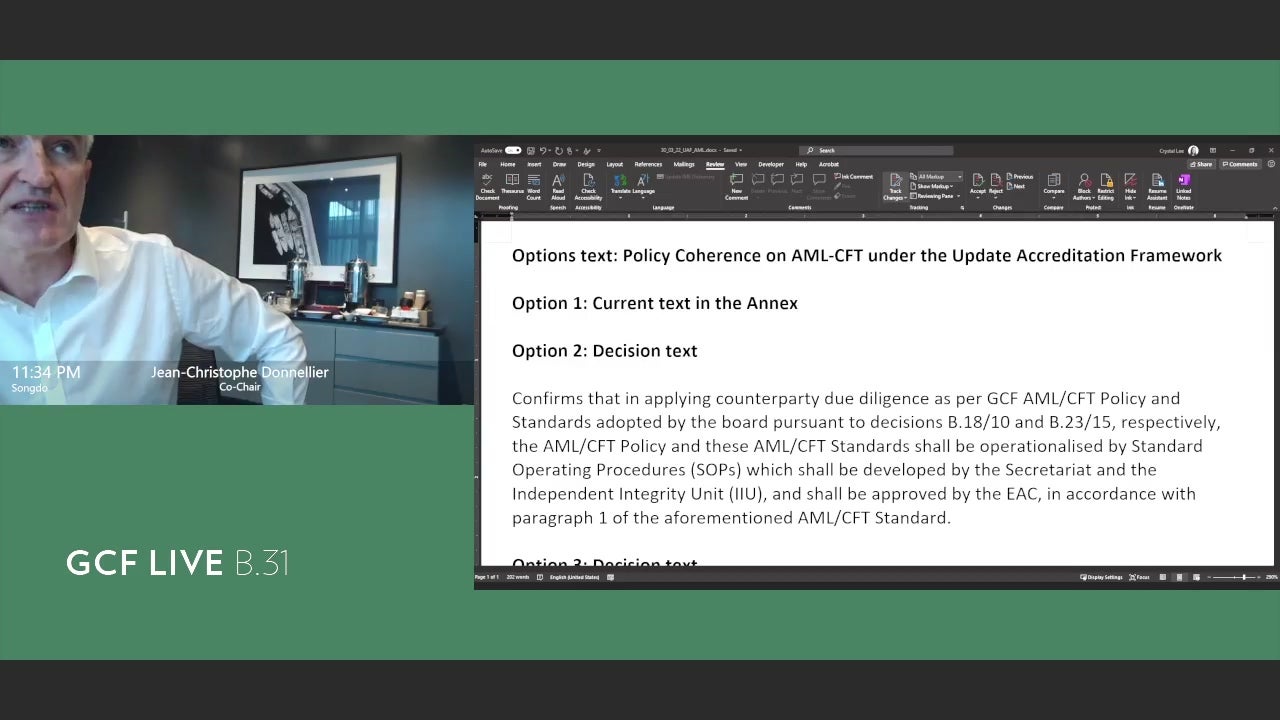
Task: Click English (United States) language in status bar
Action: [x=574, y=577]
